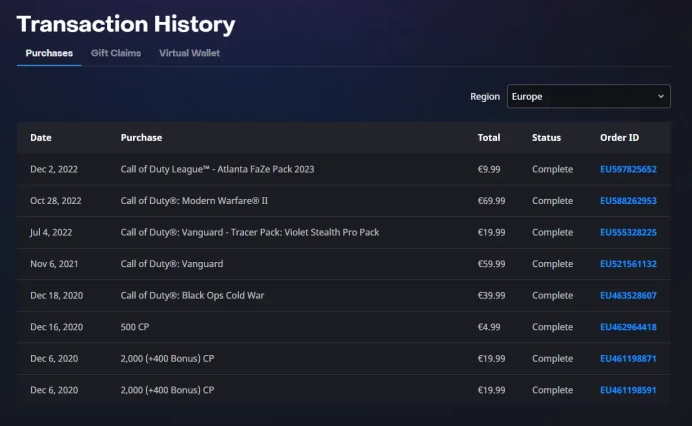Open the Gift Claims tab
This screenshot has height=426, width=692.
[116, 53]
